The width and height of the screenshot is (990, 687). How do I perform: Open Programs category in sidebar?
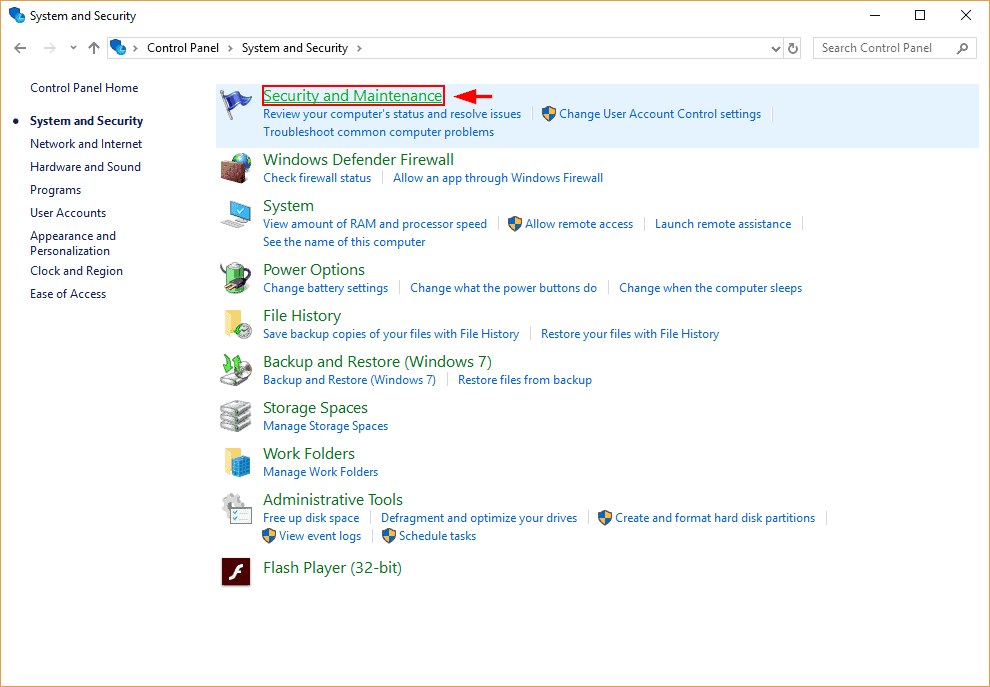click(56, 190)
